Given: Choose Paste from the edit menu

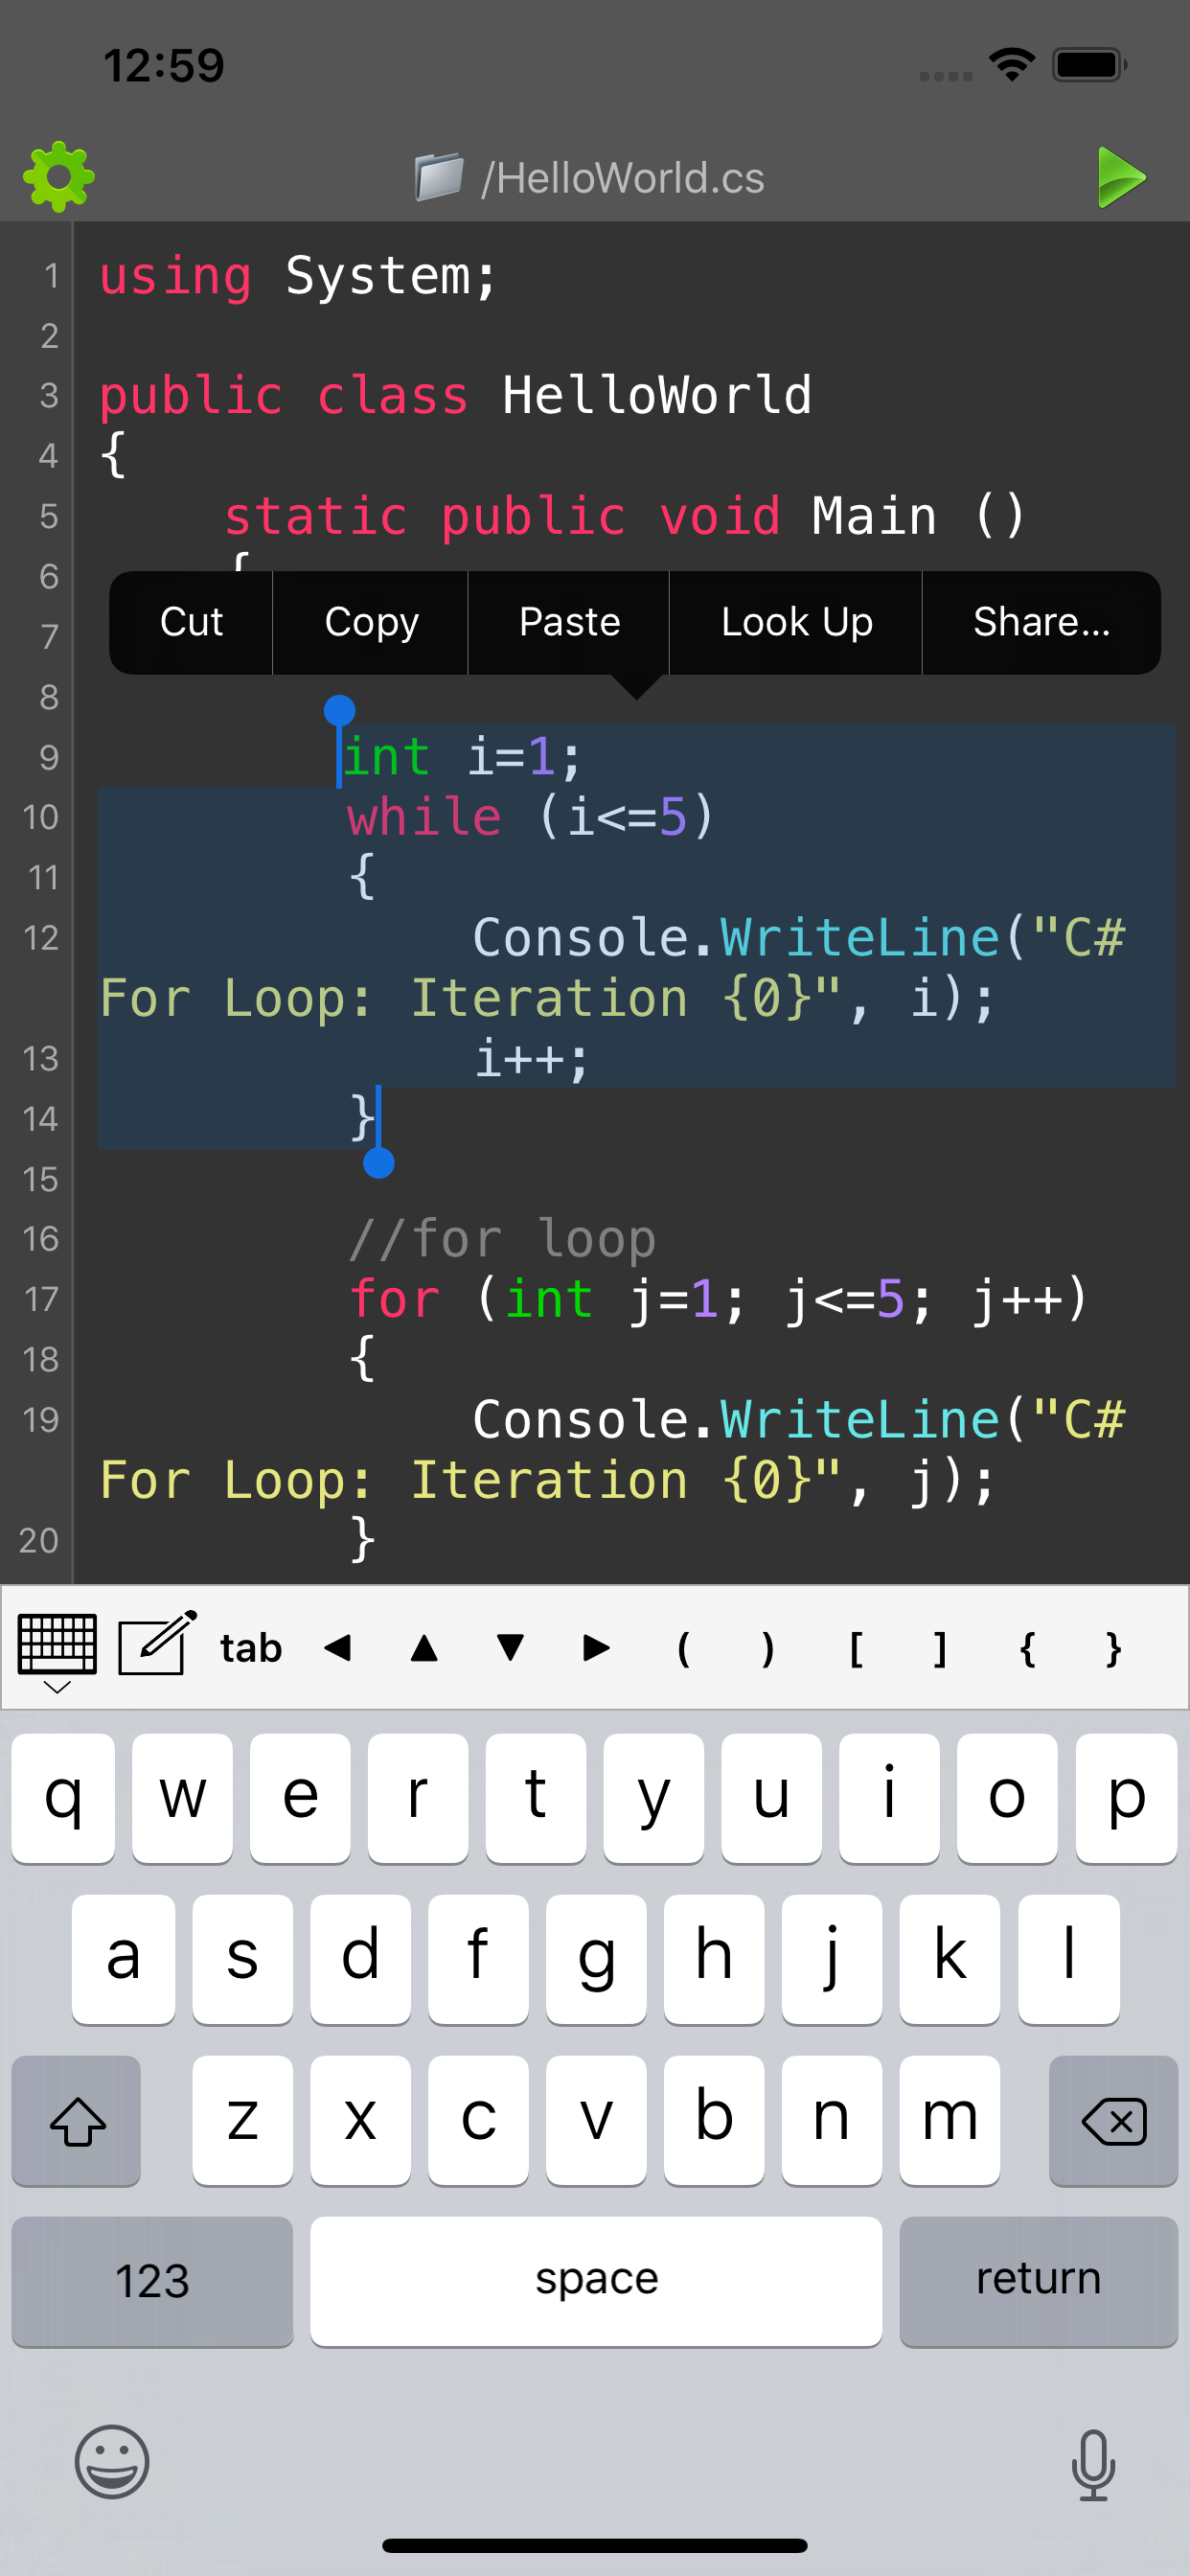Looking at the screenshot, I should tap(569, 622).
